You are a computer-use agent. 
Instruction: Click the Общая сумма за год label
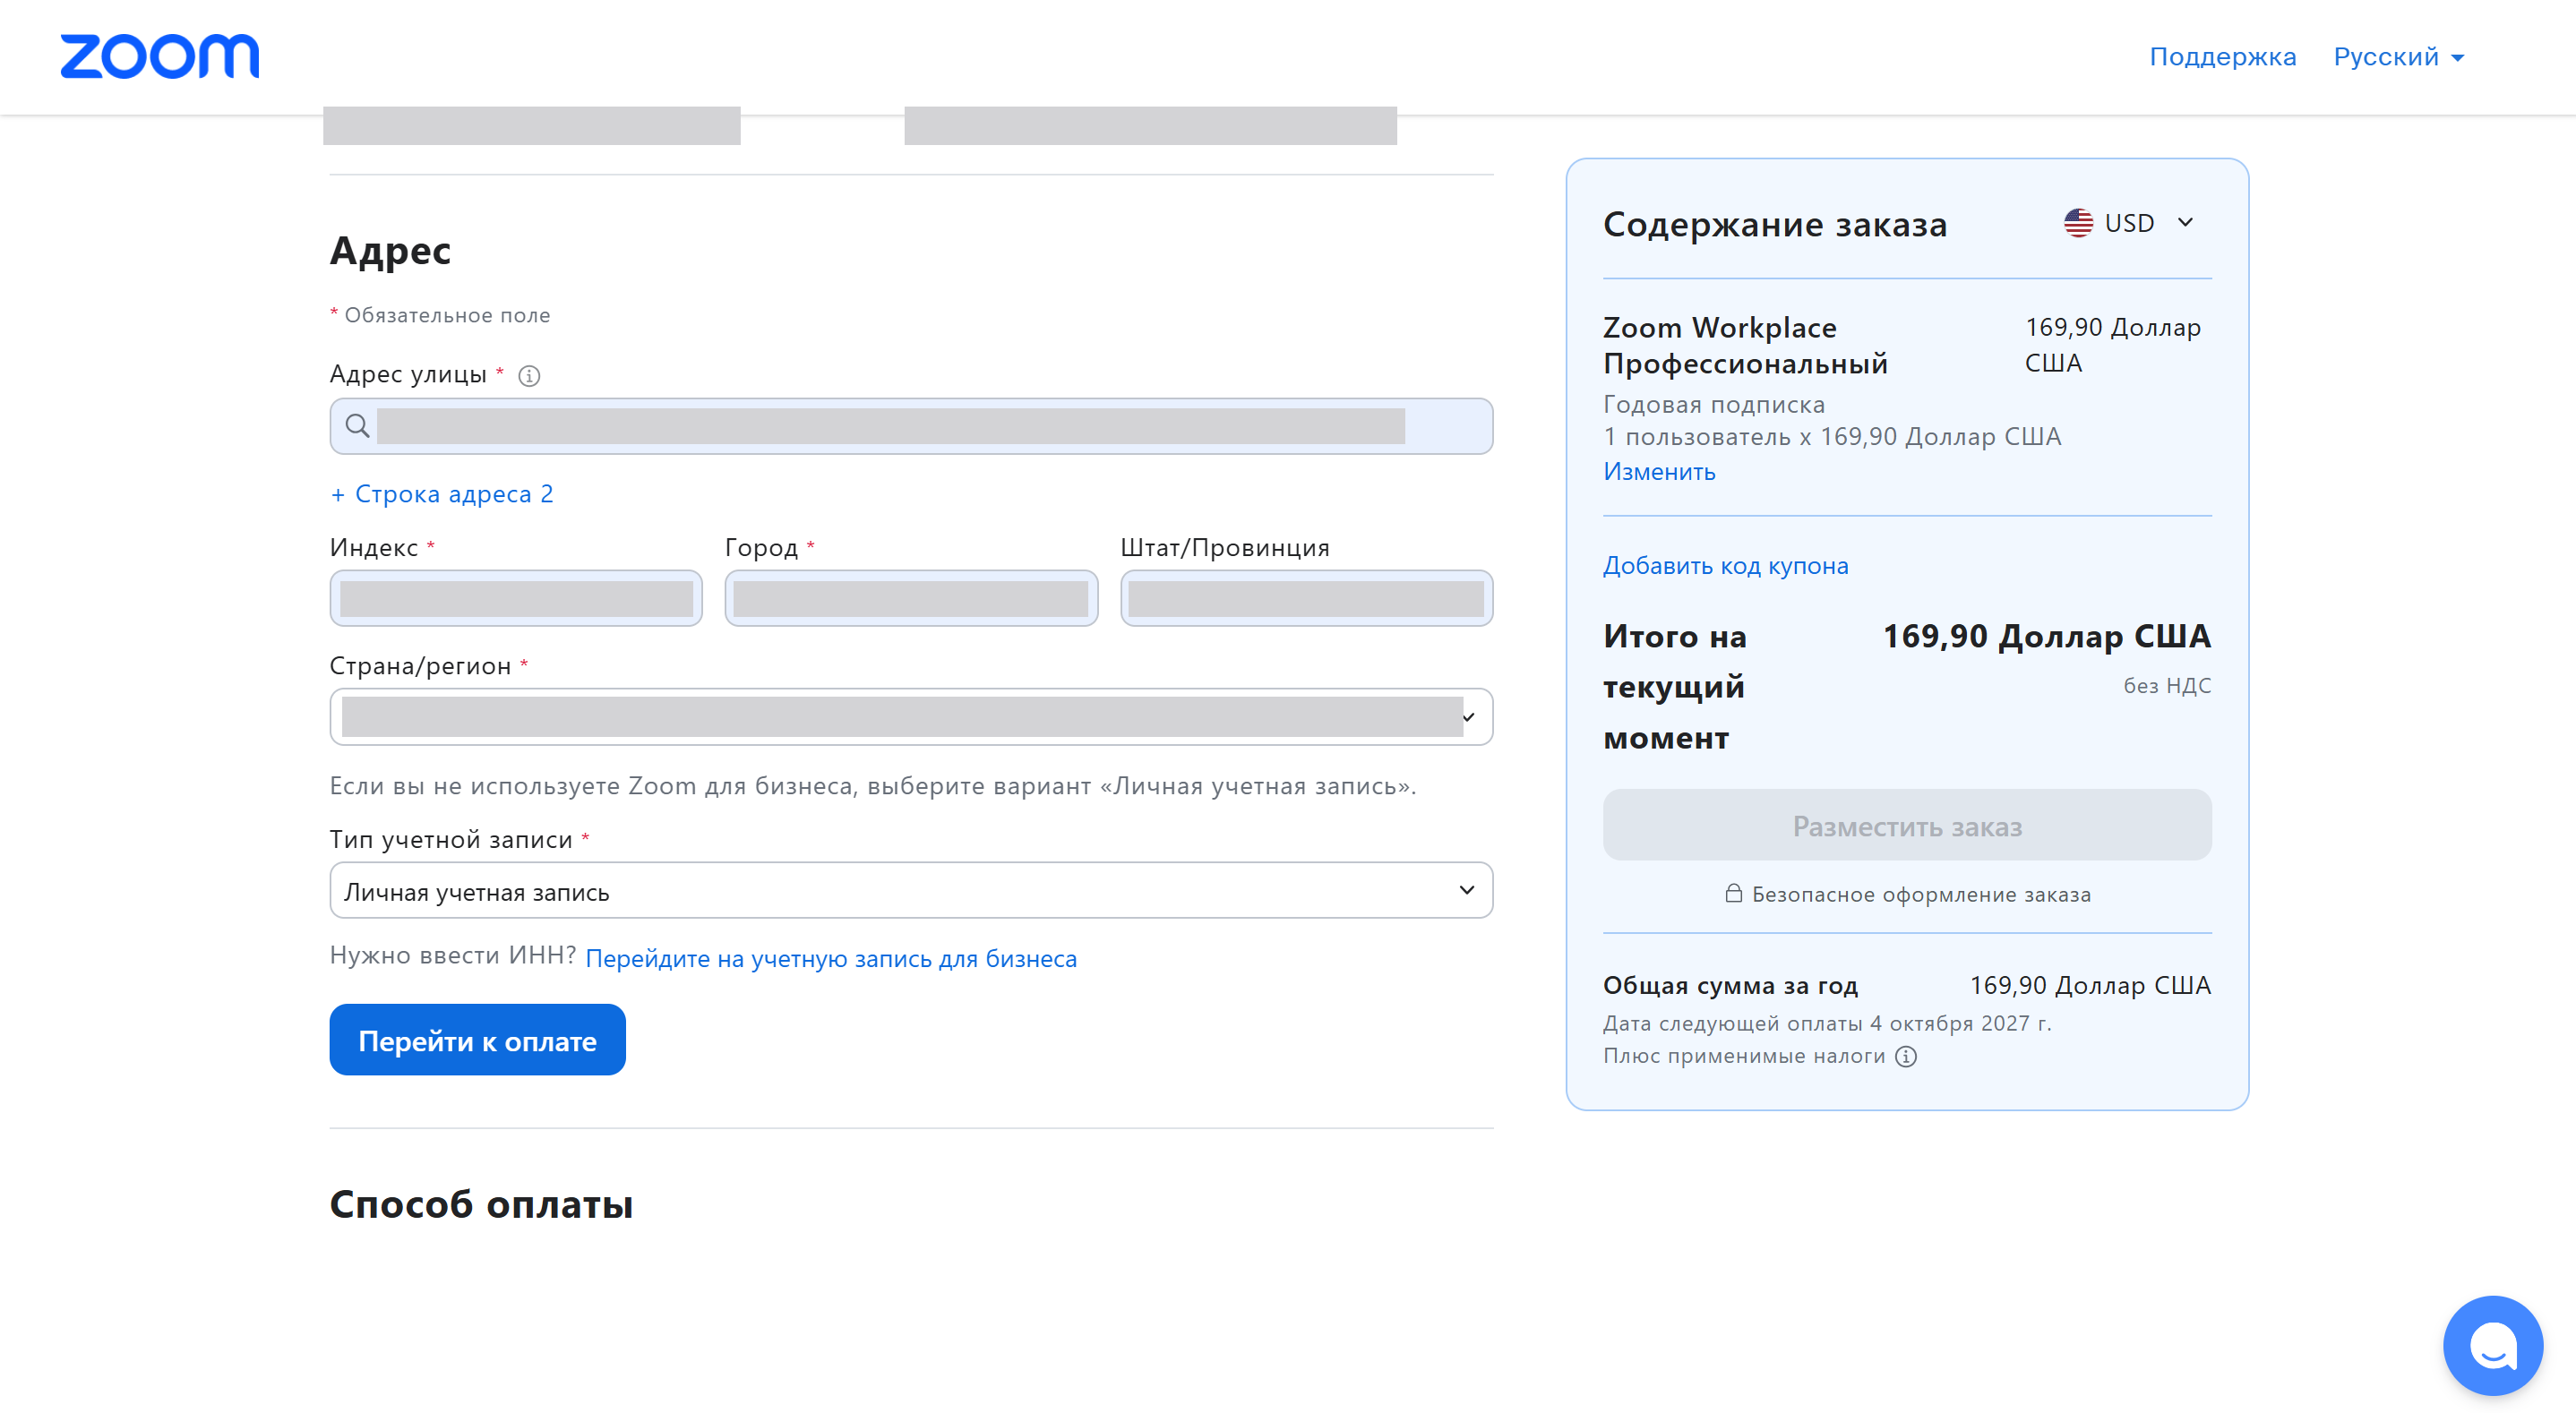point(1730,986)
